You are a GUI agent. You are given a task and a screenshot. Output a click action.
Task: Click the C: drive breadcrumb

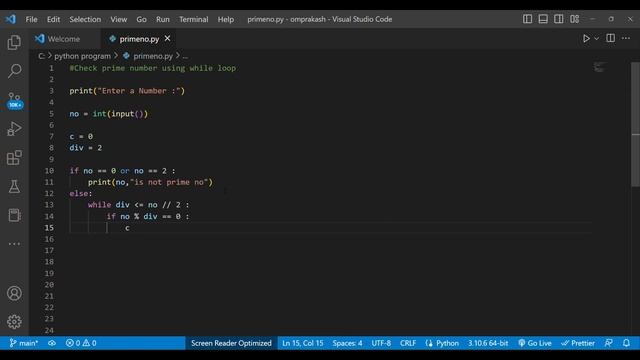click(42, 56)
